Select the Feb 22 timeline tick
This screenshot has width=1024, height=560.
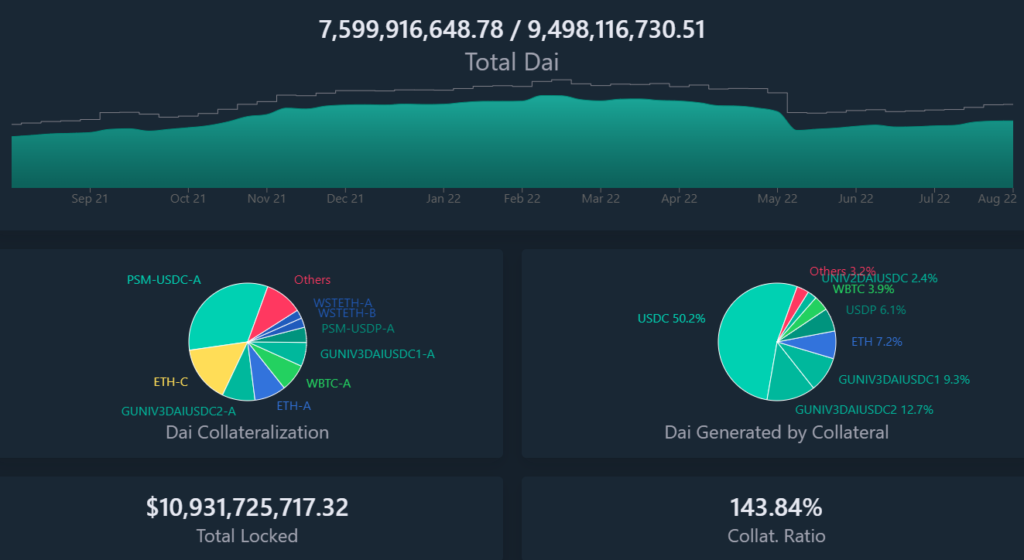(522, 199)
